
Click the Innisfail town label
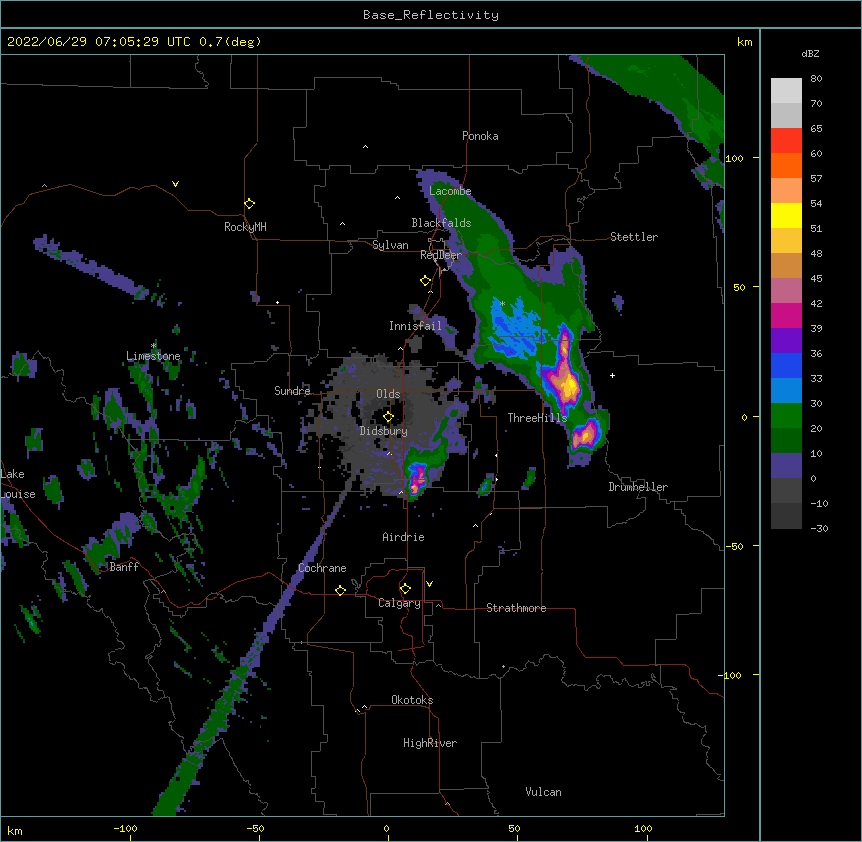[x=415, y=326]
